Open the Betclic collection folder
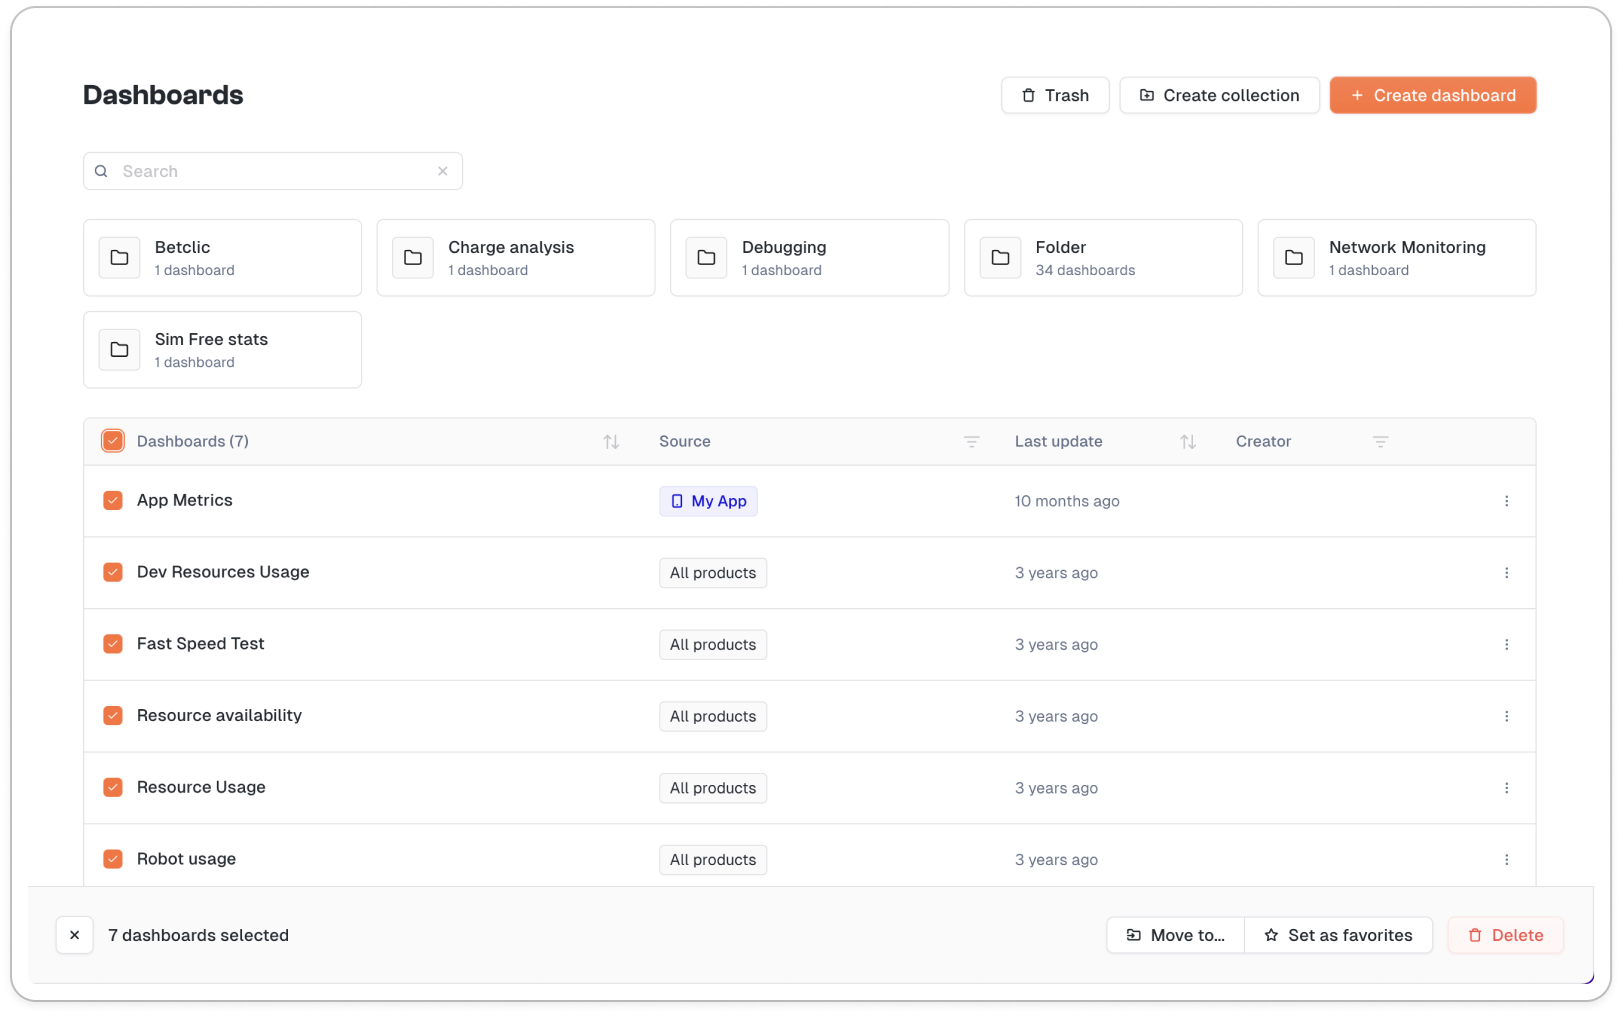This screenshot has height=1016, width=1623. coord(222,258)
